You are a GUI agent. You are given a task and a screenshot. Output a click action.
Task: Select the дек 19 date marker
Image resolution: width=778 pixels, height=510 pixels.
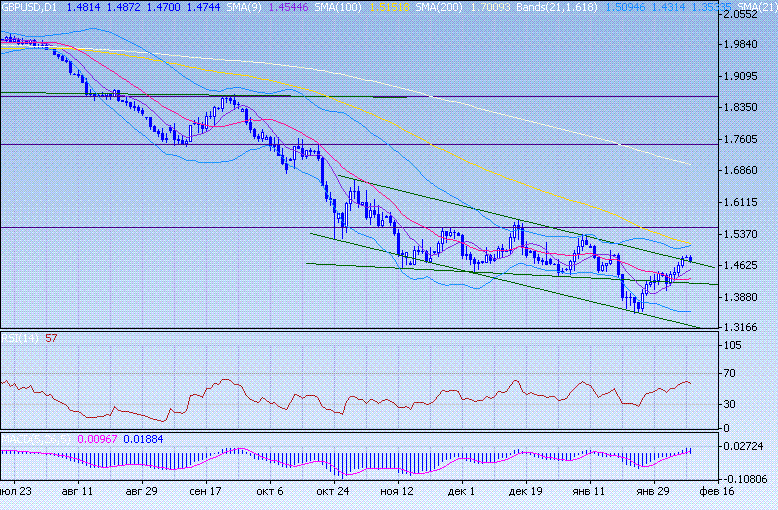tap(525, 493)
